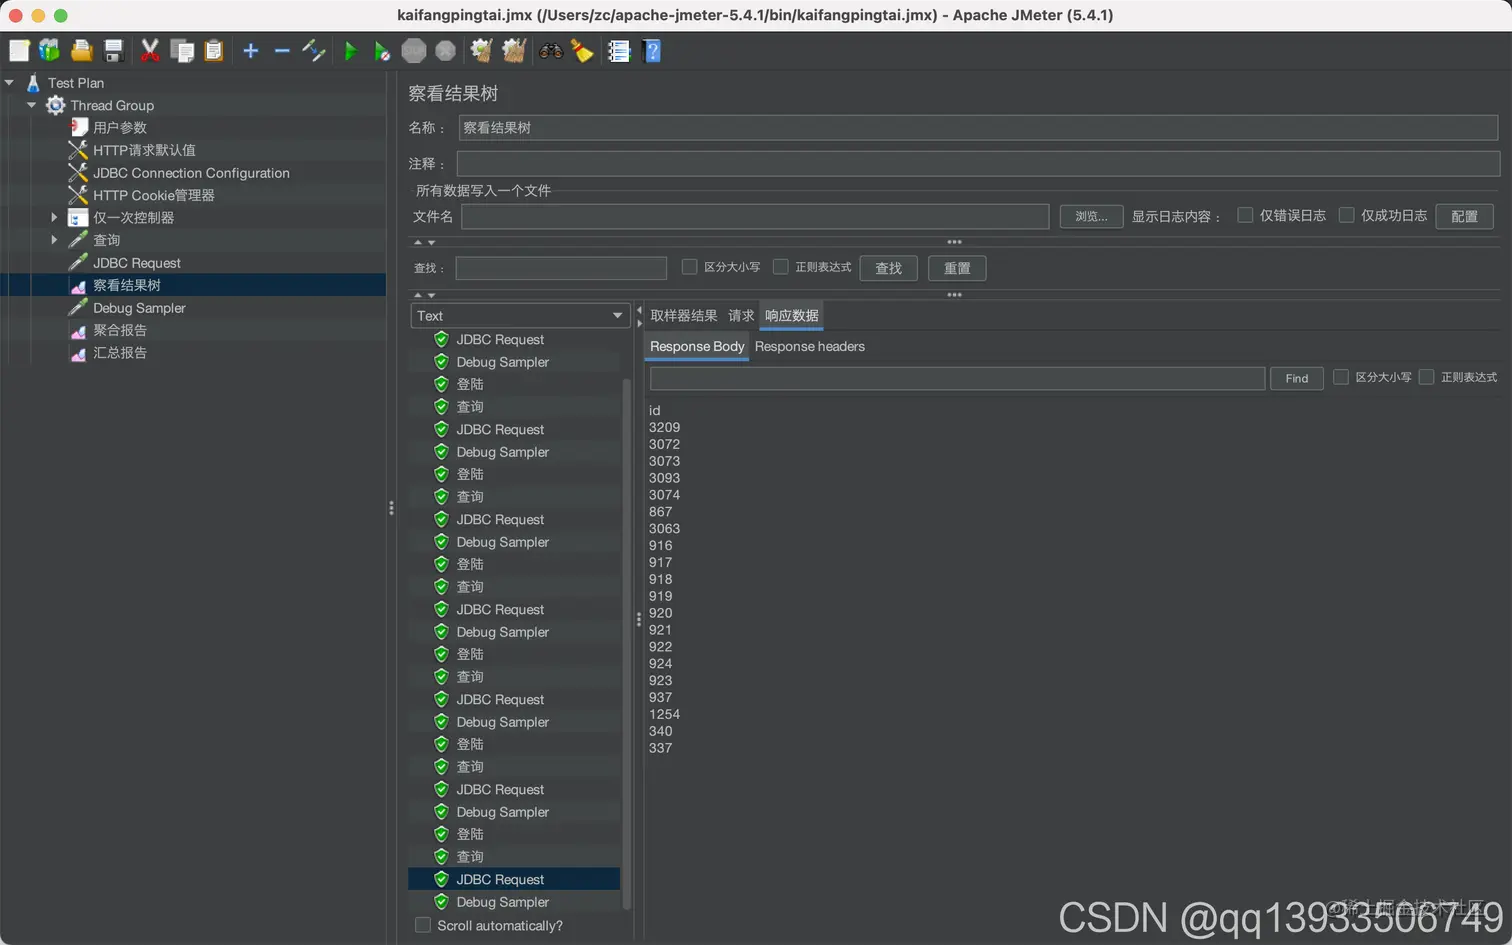Screen dimensions: 1512x945
Task: Click the 用户参数 tree icon
Action: click(79, 127)
